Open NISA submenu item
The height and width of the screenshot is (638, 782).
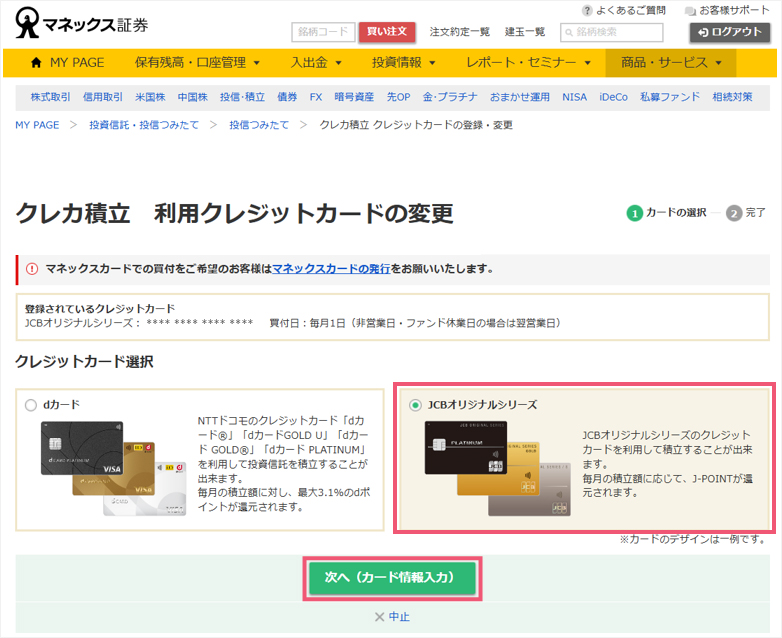tap(575, 97)
